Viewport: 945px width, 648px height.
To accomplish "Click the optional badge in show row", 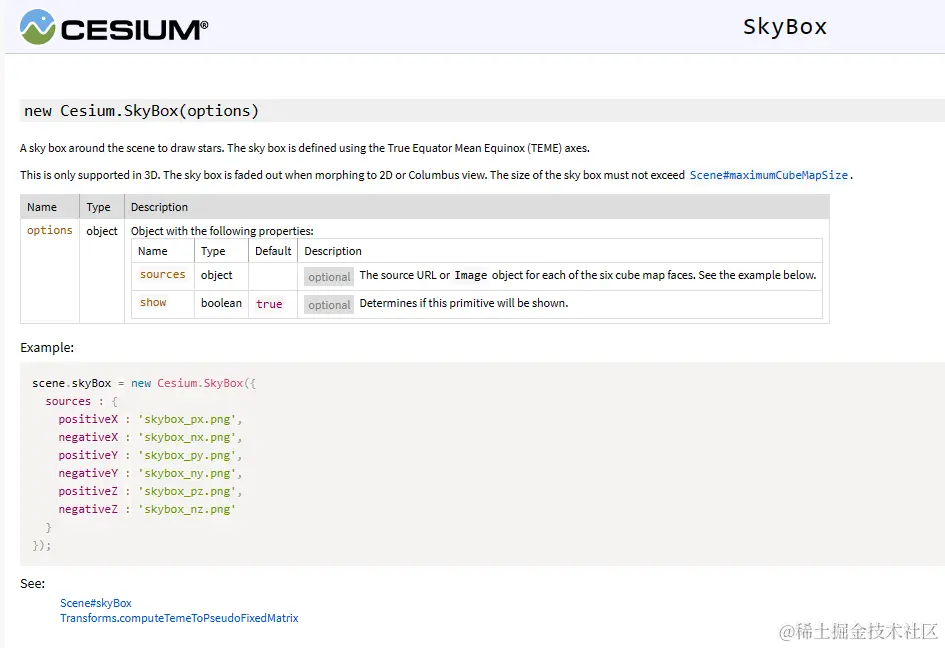I will pyautogui.click(x=329, y=305).
